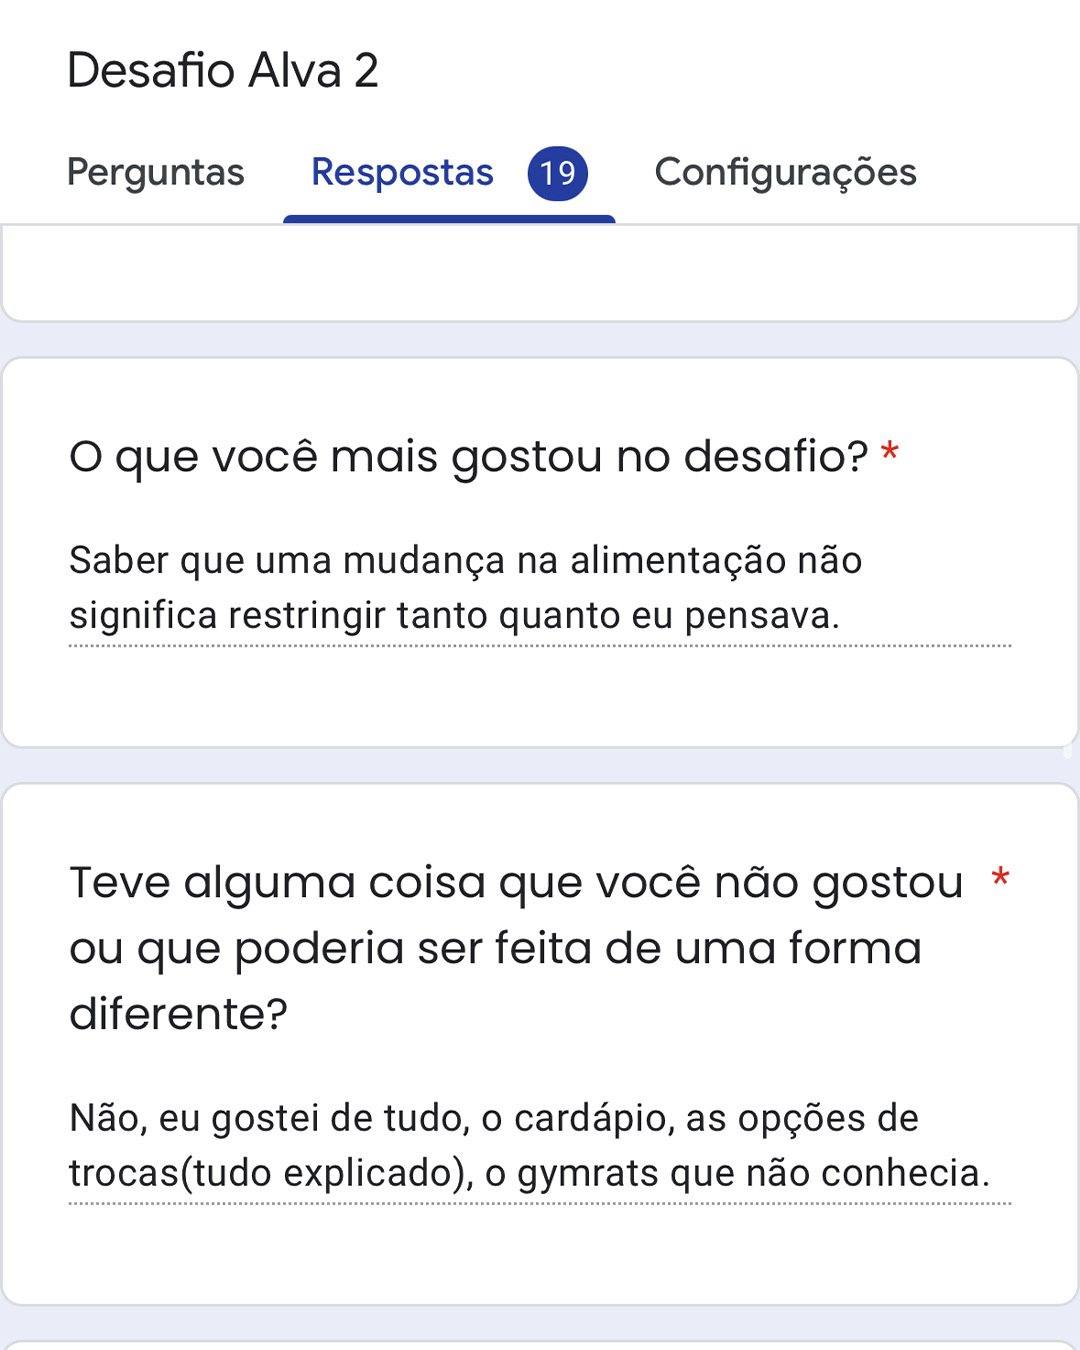Click the empty card below the tabs
Image resolution: width=1080 pixels, height=1350 pixels.
(x=540, y=273)
